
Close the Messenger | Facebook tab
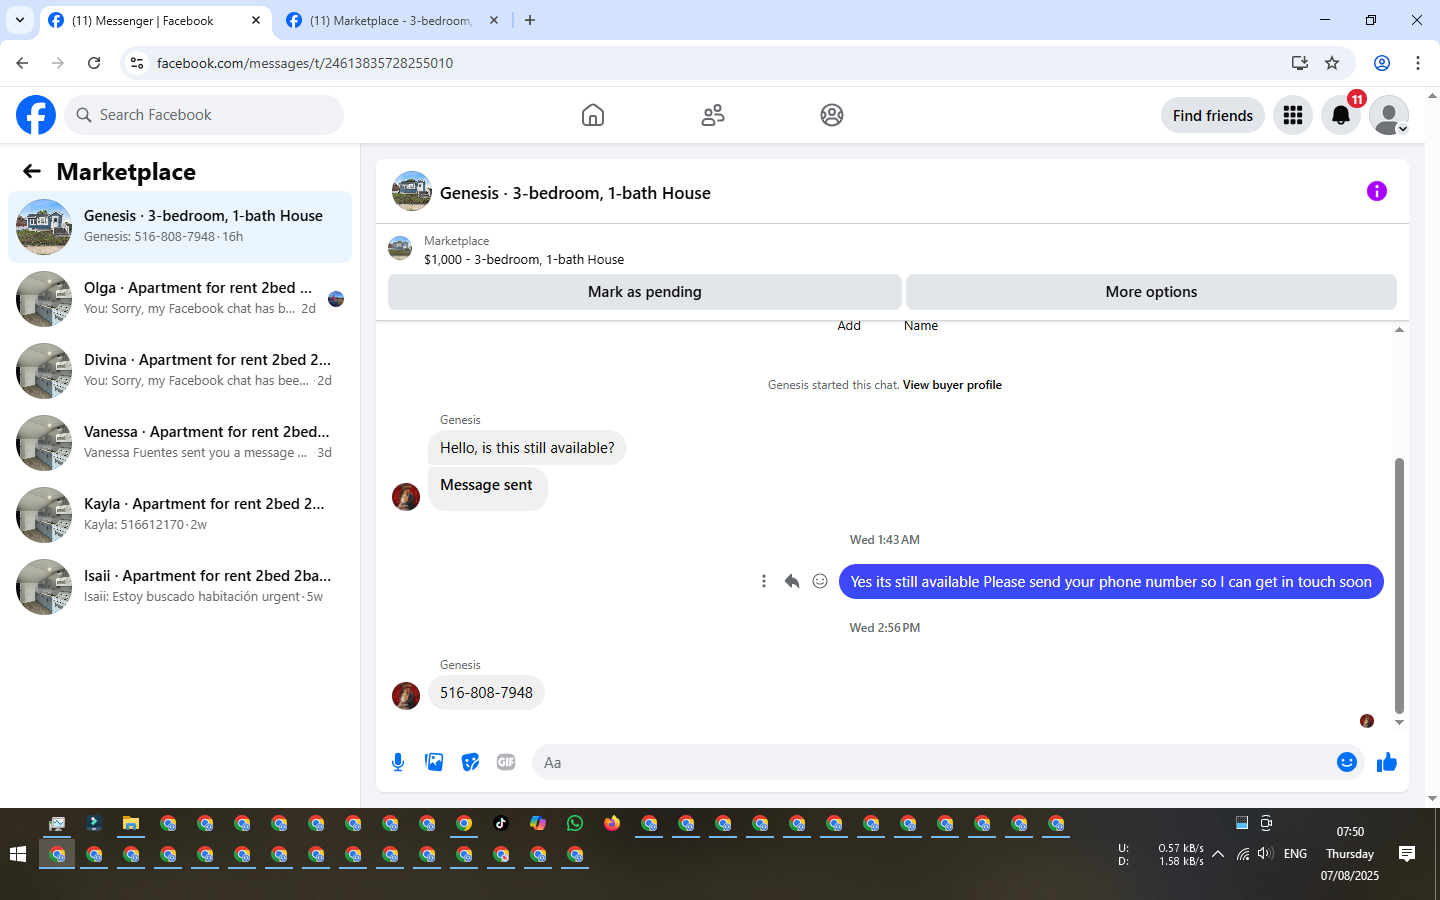tap(256, 20)
